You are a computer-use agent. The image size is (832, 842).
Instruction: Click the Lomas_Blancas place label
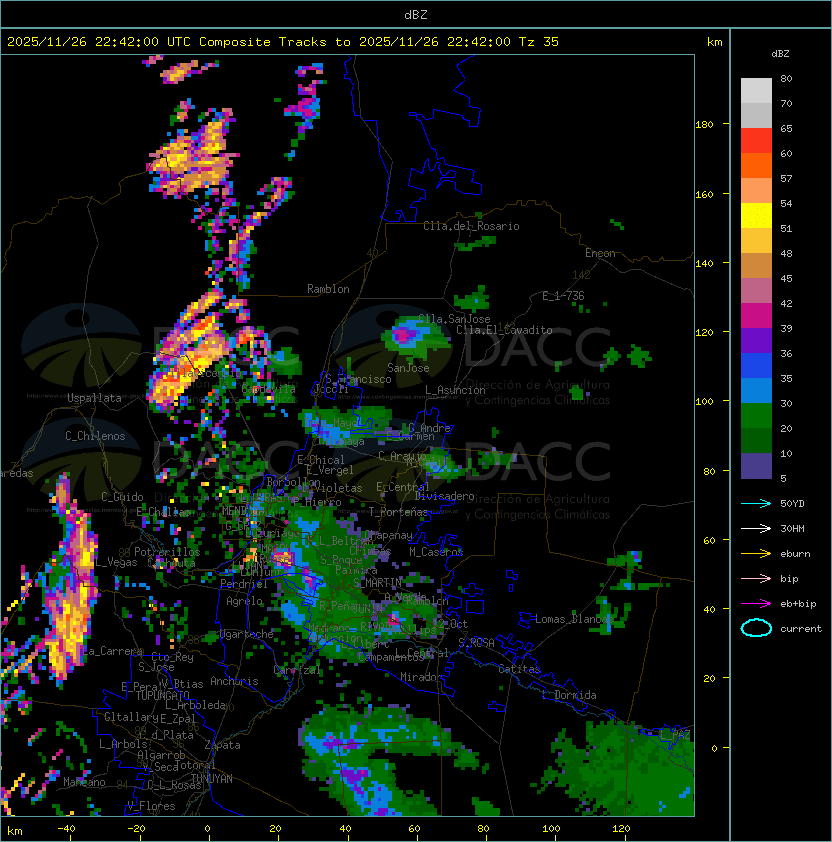click(x=574, y=619)
